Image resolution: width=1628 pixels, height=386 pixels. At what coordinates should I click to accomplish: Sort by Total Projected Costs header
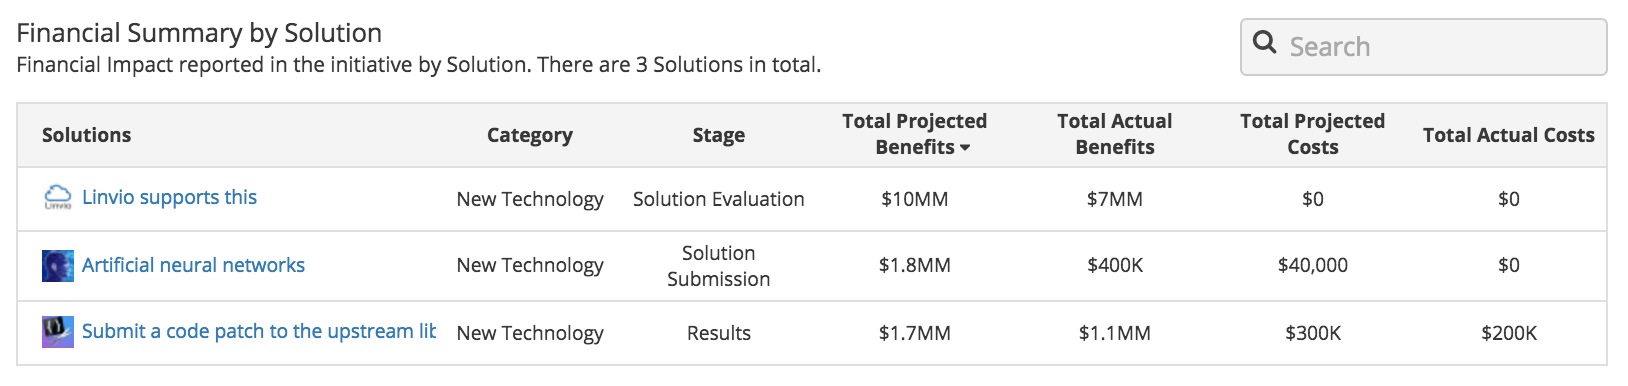pyautogui.click(x=1313, y=134)
